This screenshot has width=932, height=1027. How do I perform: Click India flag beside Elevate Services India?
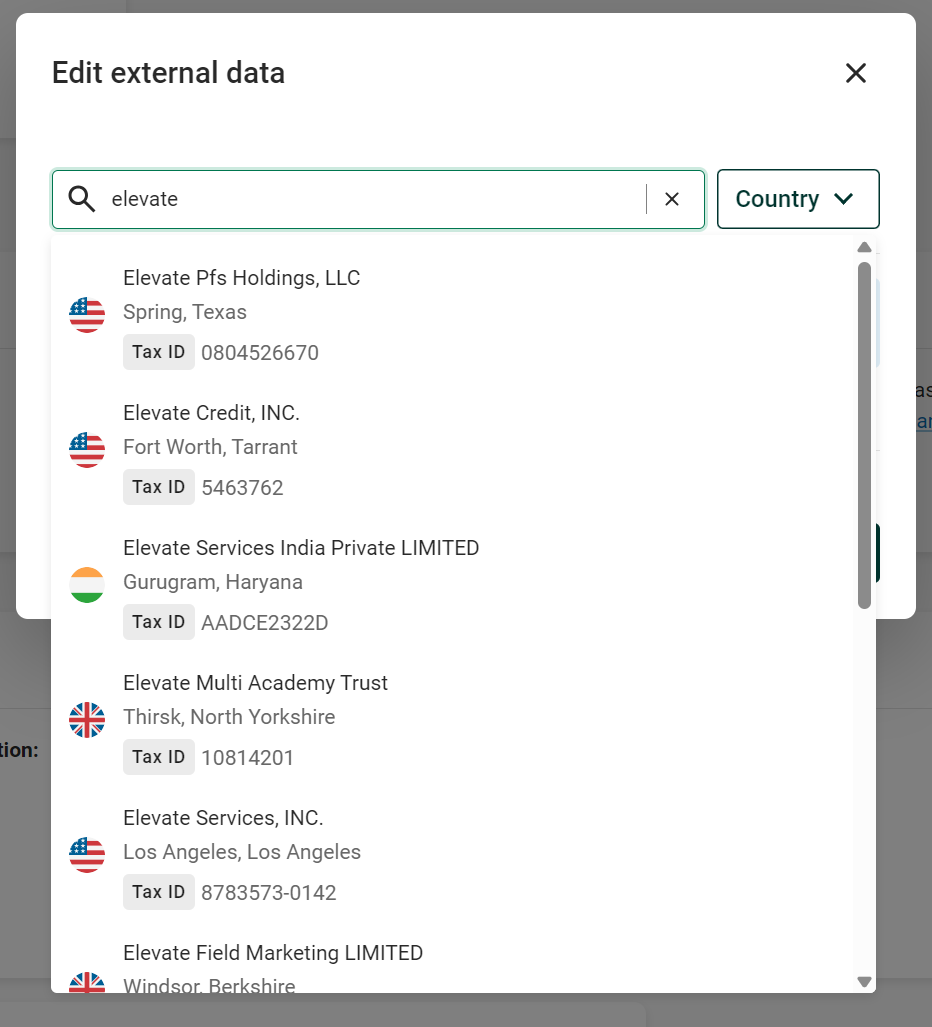[x=87, y=585]
